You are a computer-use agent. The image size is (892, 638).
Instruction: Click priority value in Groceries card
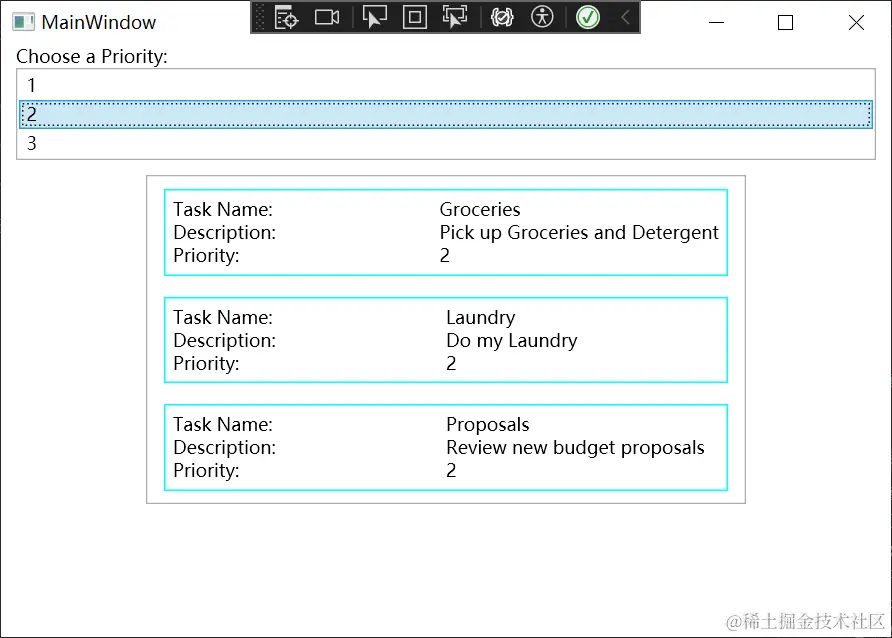click(445, 256)
